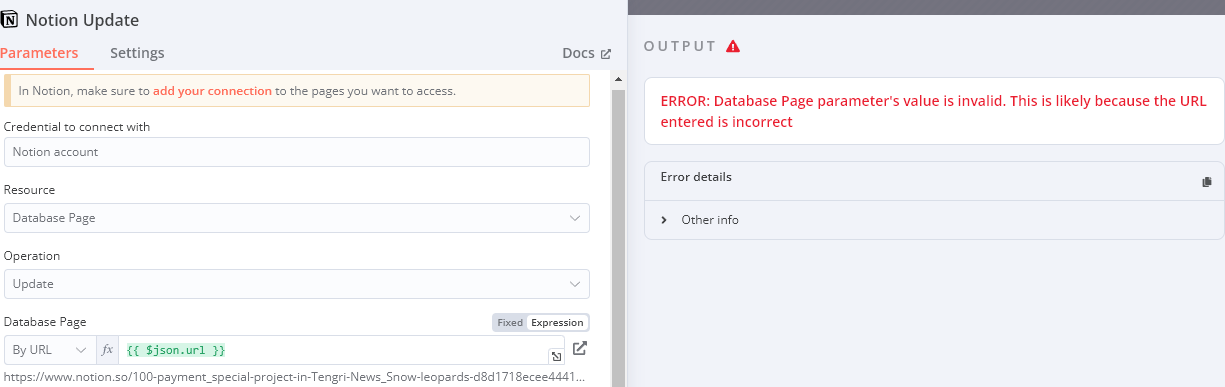Click the expression editor expand icon
The width and height of the screenshot is (1225, 387).
[556, 356]
